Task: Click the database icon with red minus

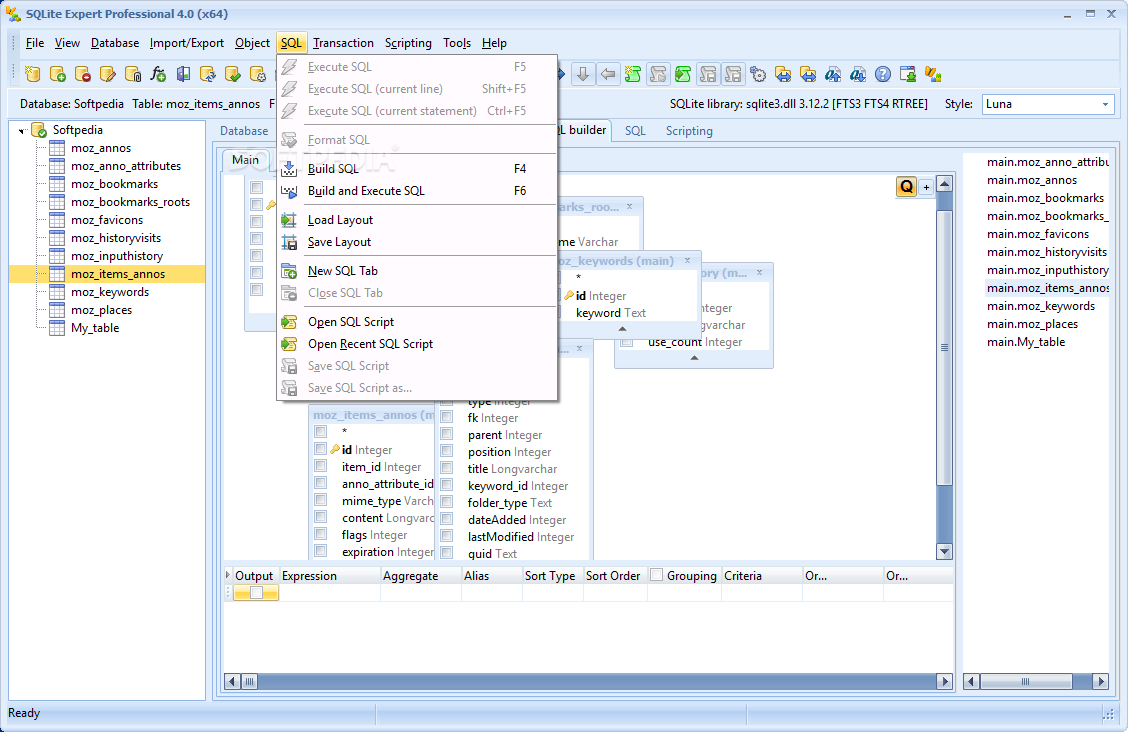Action: pos(83,74)
